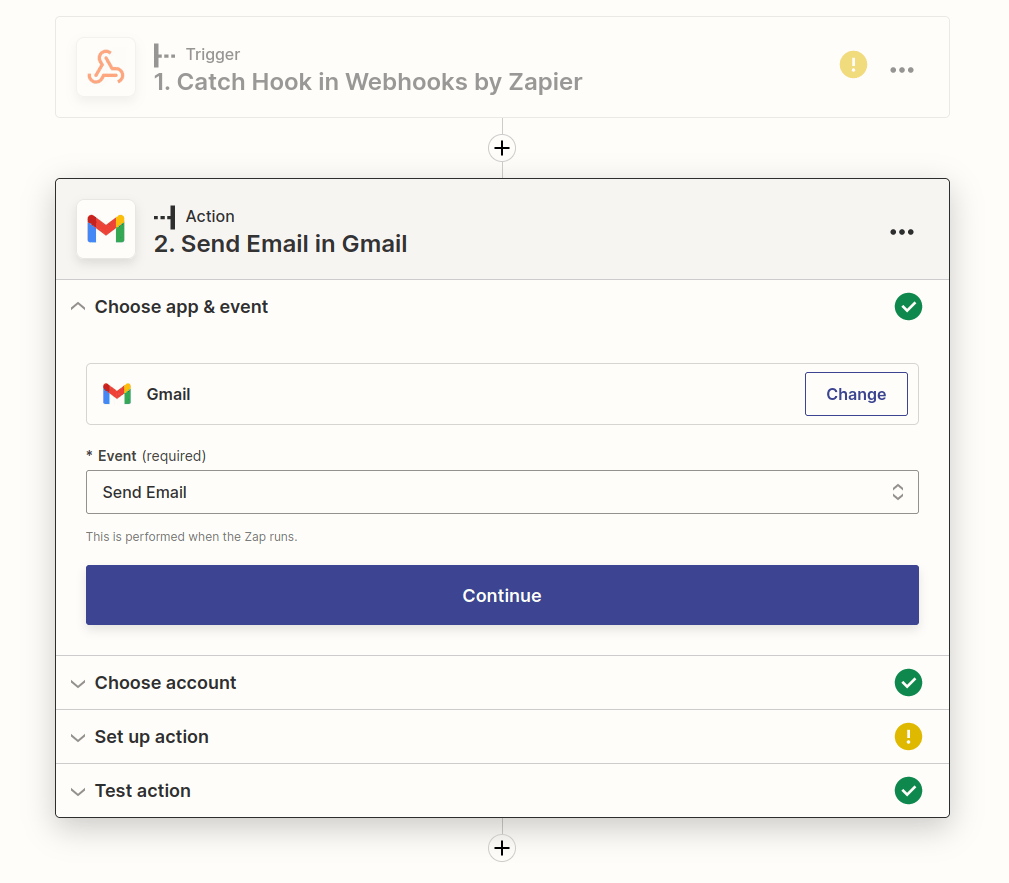Open the three-dot menu on the Gmail action
1009x883 pixels.
(x=902, y=232)
